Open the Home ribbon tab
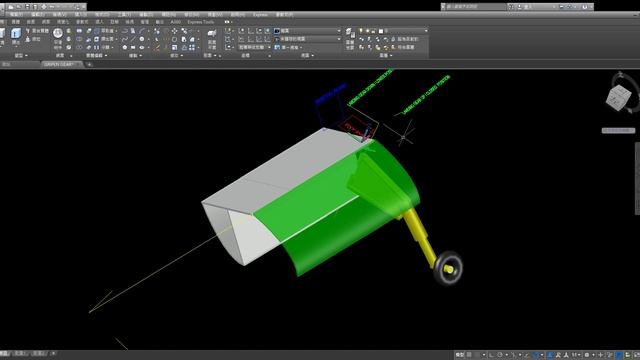The width and height of the screenshot is (640, 360). pos(2,22)
